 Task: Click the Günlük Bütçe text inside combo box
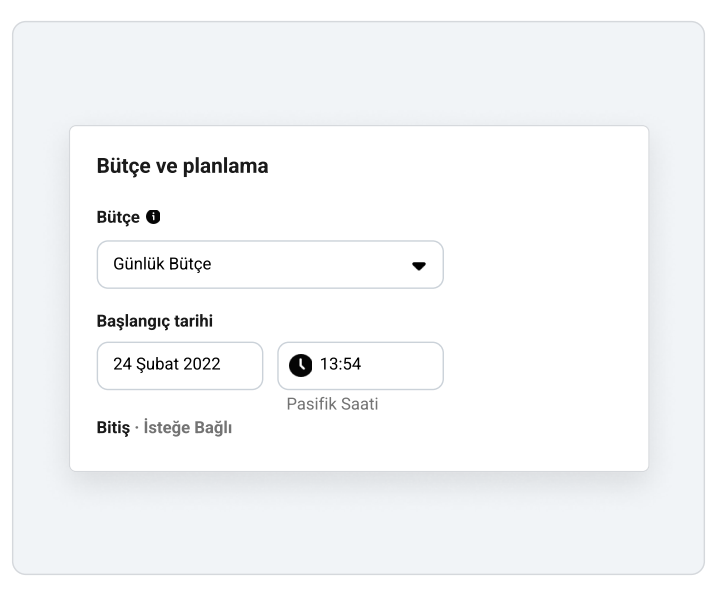(162, 264)
